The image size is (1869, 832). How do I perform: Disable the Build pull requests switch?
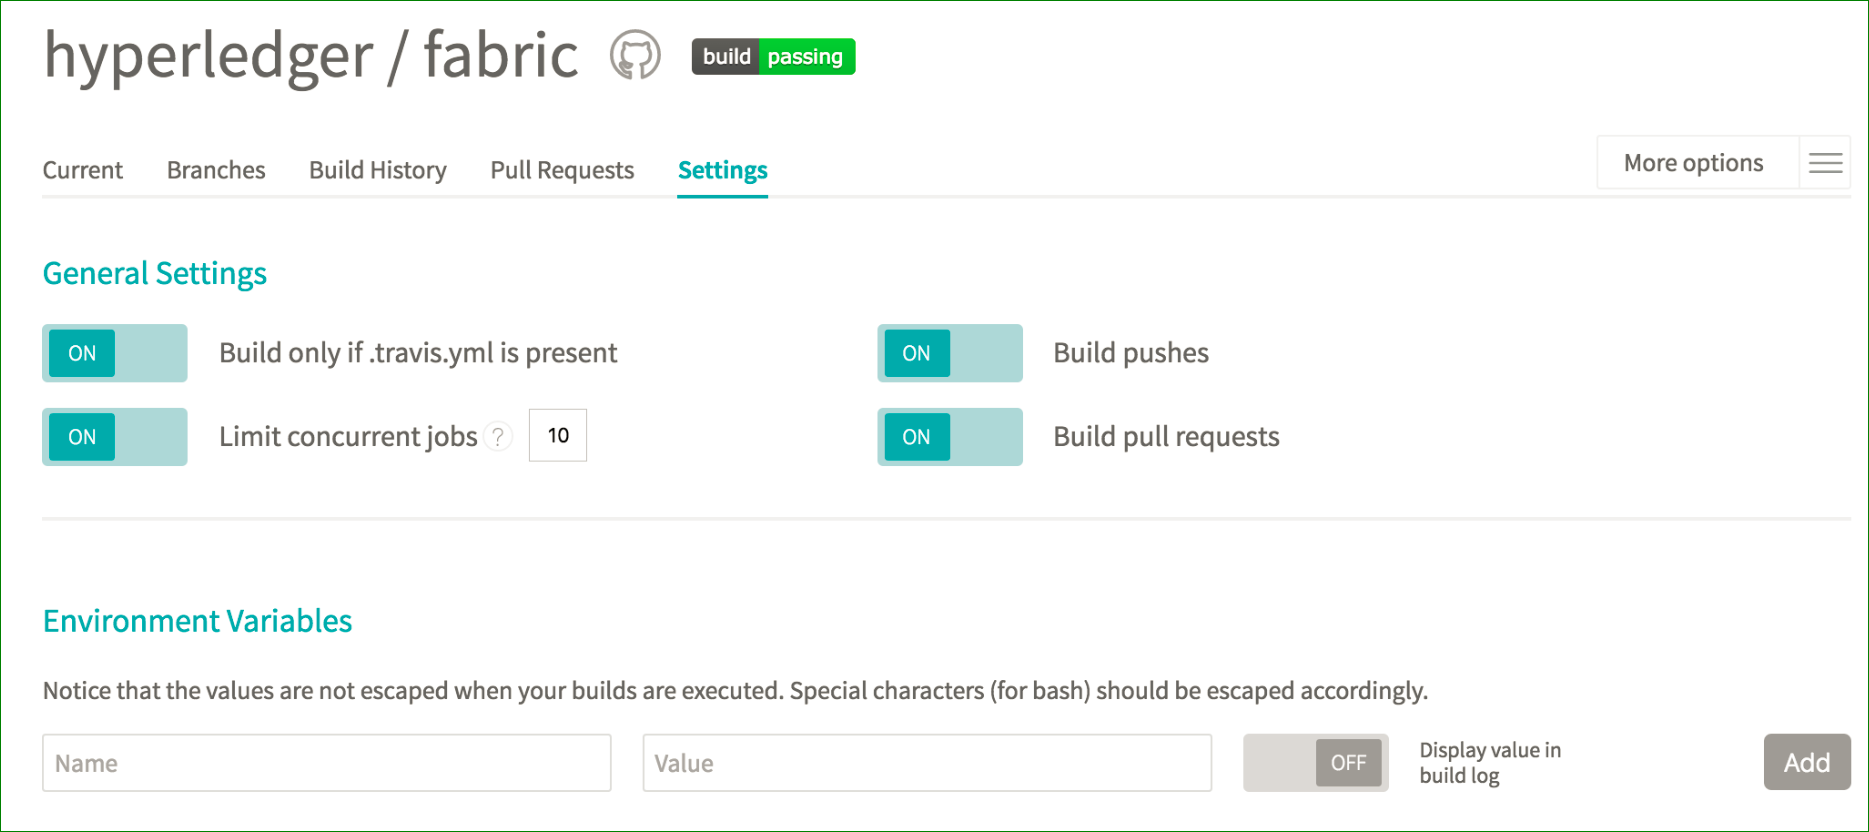pyautogui.click(x=950, y=437)
